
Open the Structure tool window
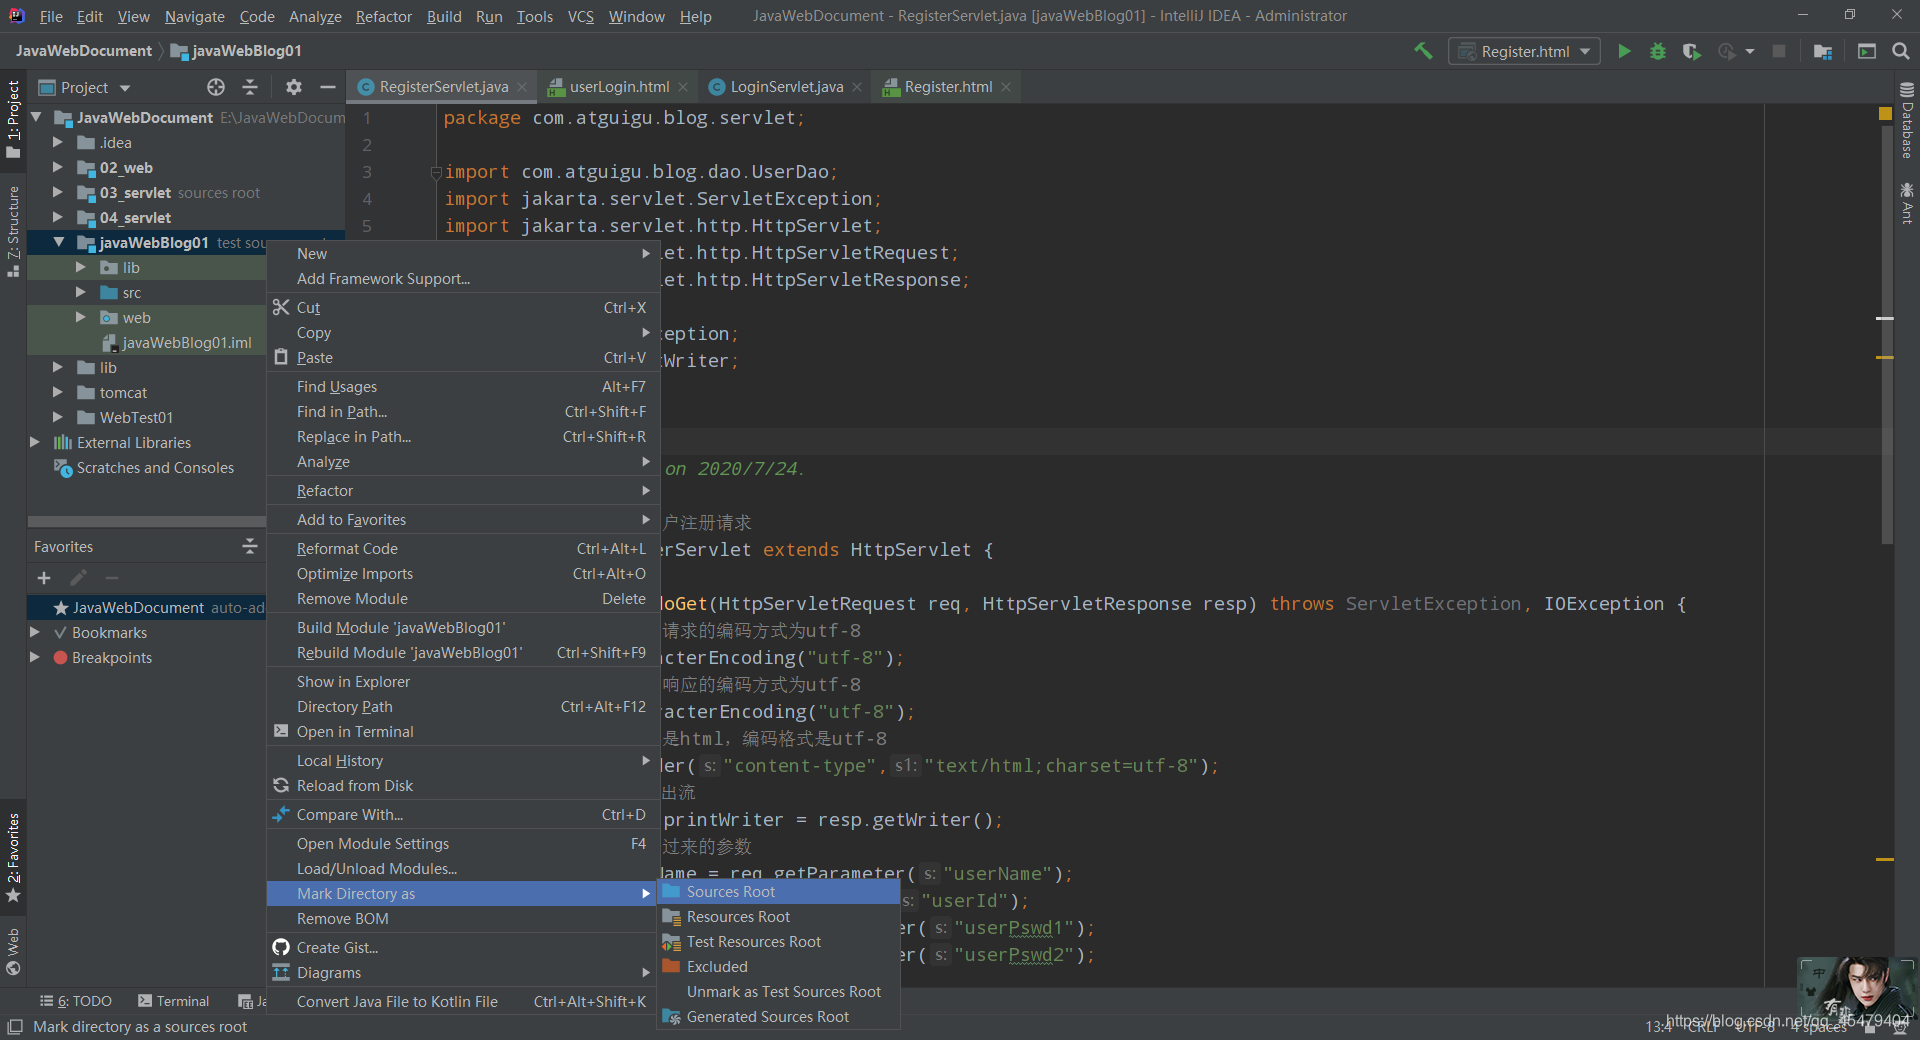tap(13, 232)
